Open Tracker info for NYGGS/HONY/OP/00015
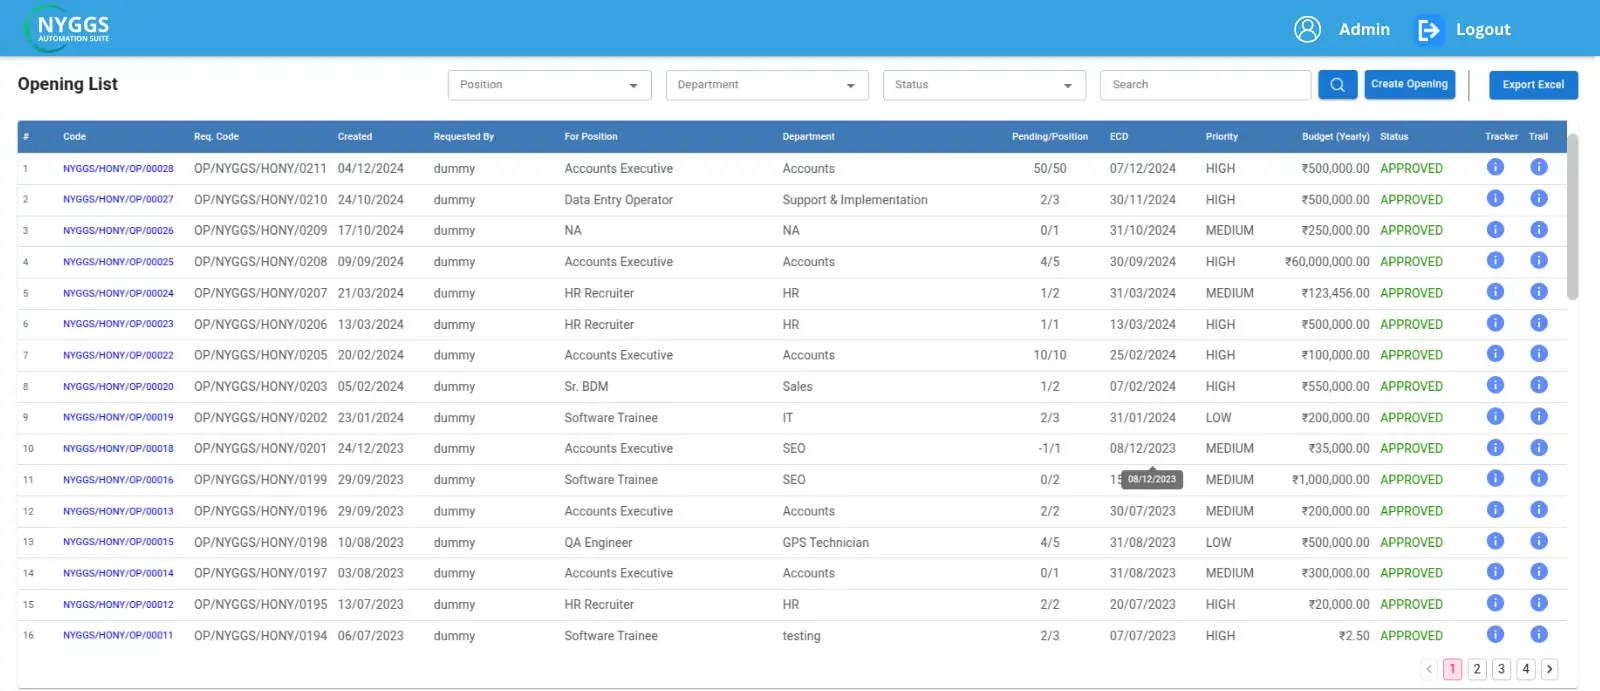Image resolution: width=1600 pixels, height=691 pixels. (1495, 541)
